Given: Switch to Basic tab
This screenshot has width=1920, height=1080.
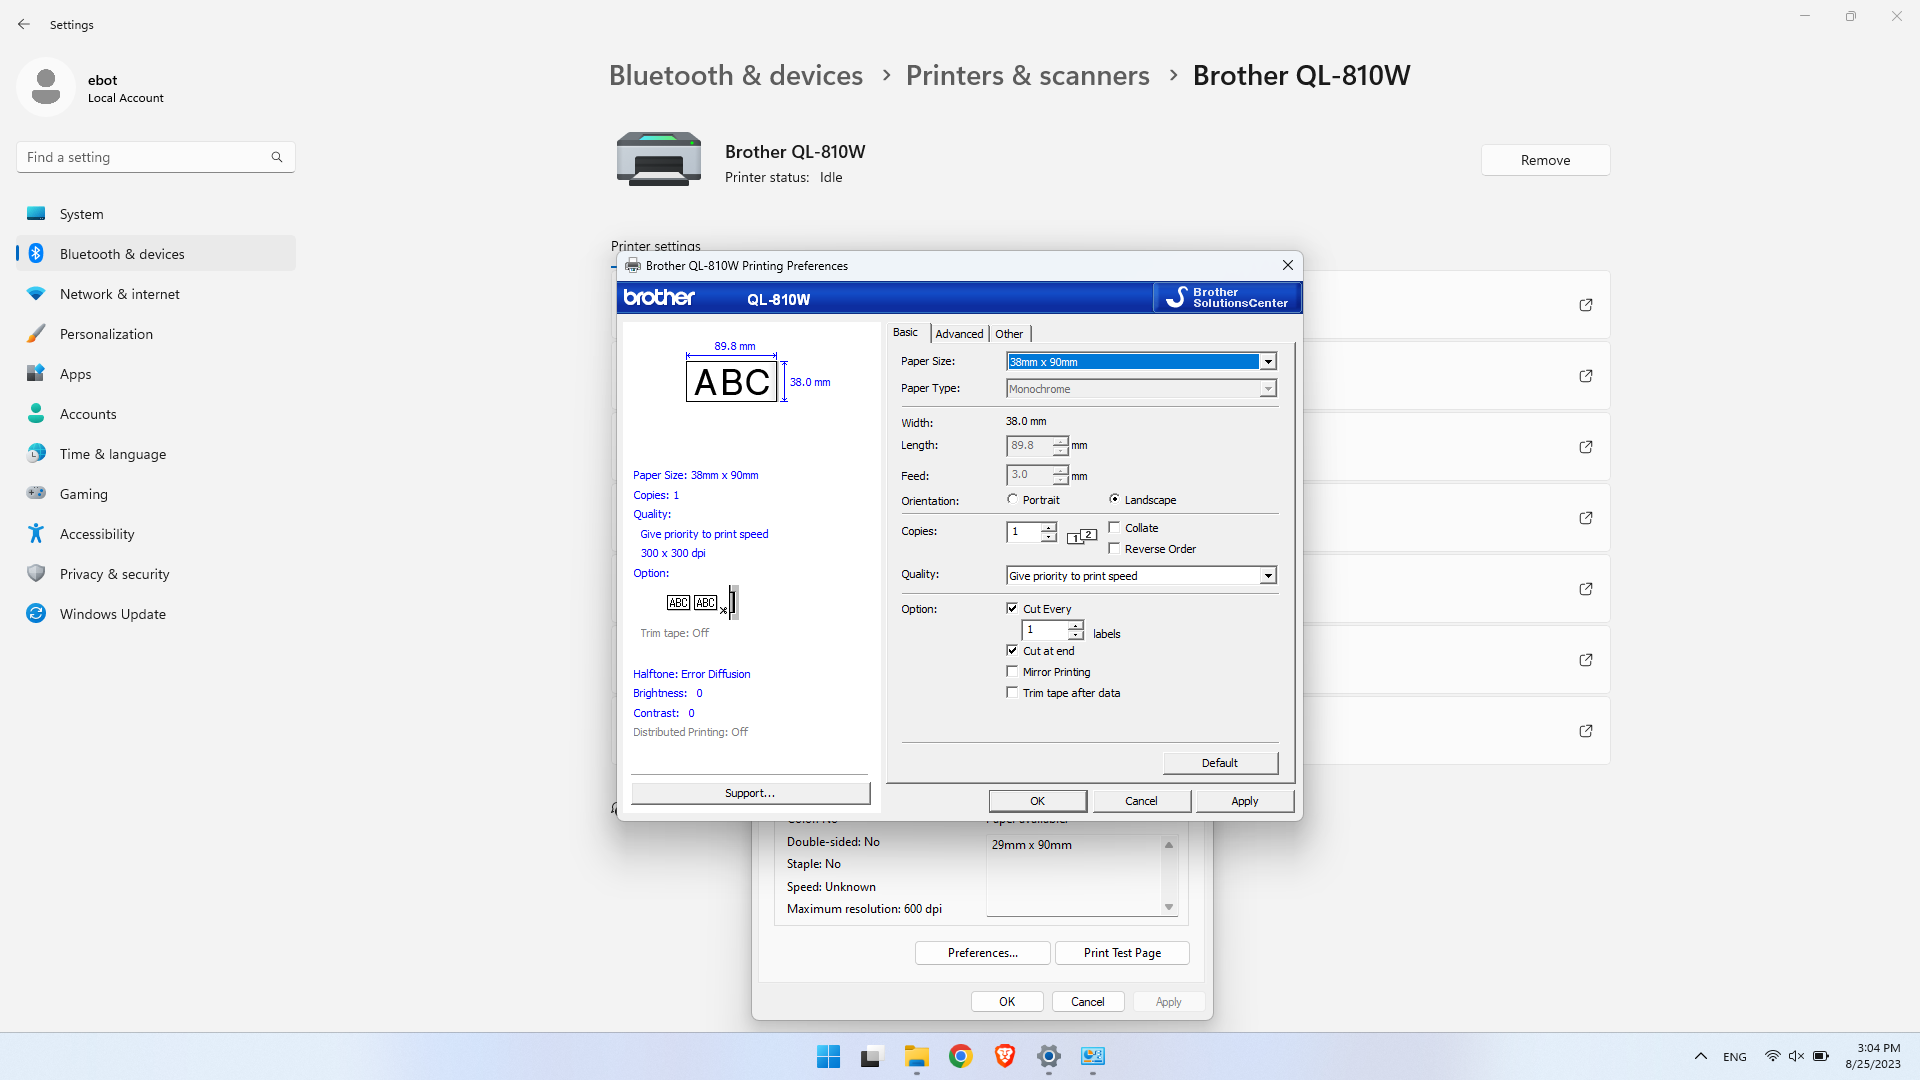Looking at the screenshot, I should (905, 332).
